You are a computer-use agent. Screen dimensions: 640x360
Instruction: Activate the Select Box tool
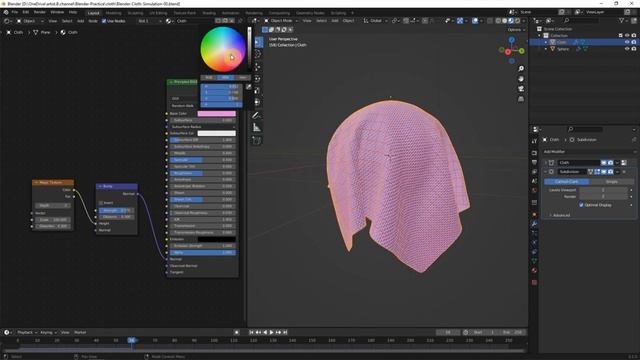pyautogui.click(x=258, y=42)
